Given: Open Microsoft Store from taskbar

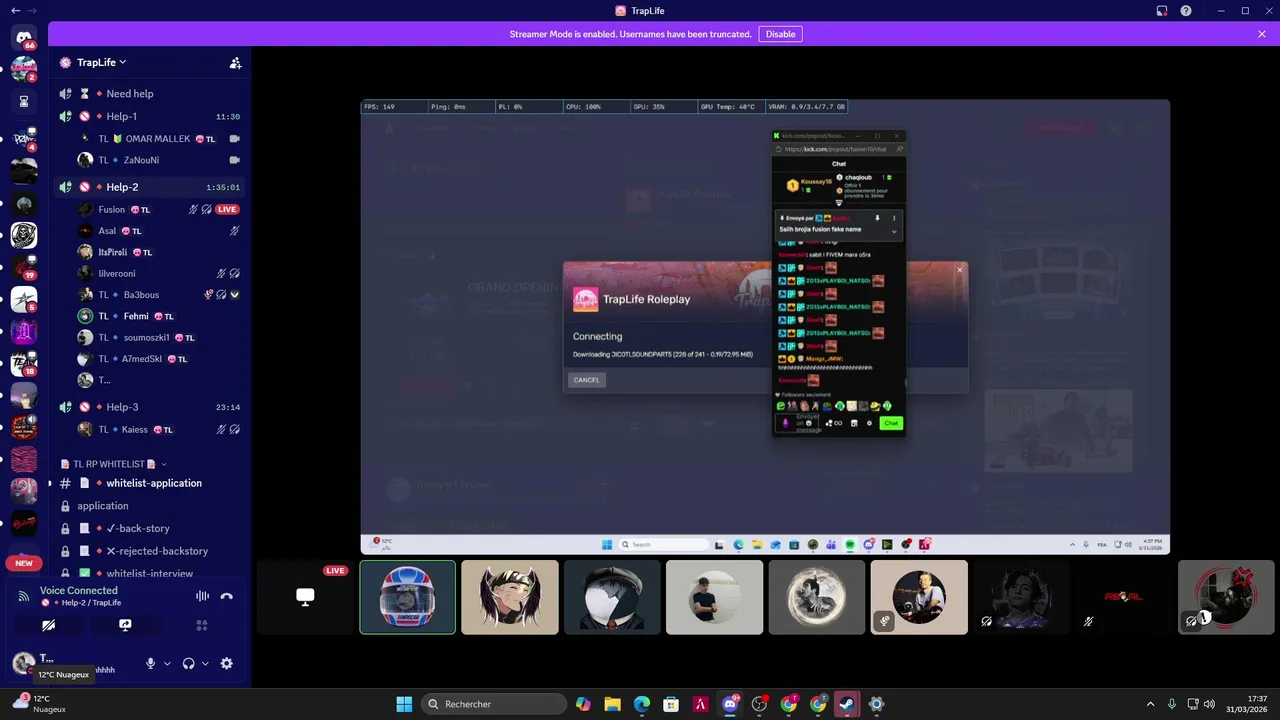Looking at the screenshot, I should [671, 704].
